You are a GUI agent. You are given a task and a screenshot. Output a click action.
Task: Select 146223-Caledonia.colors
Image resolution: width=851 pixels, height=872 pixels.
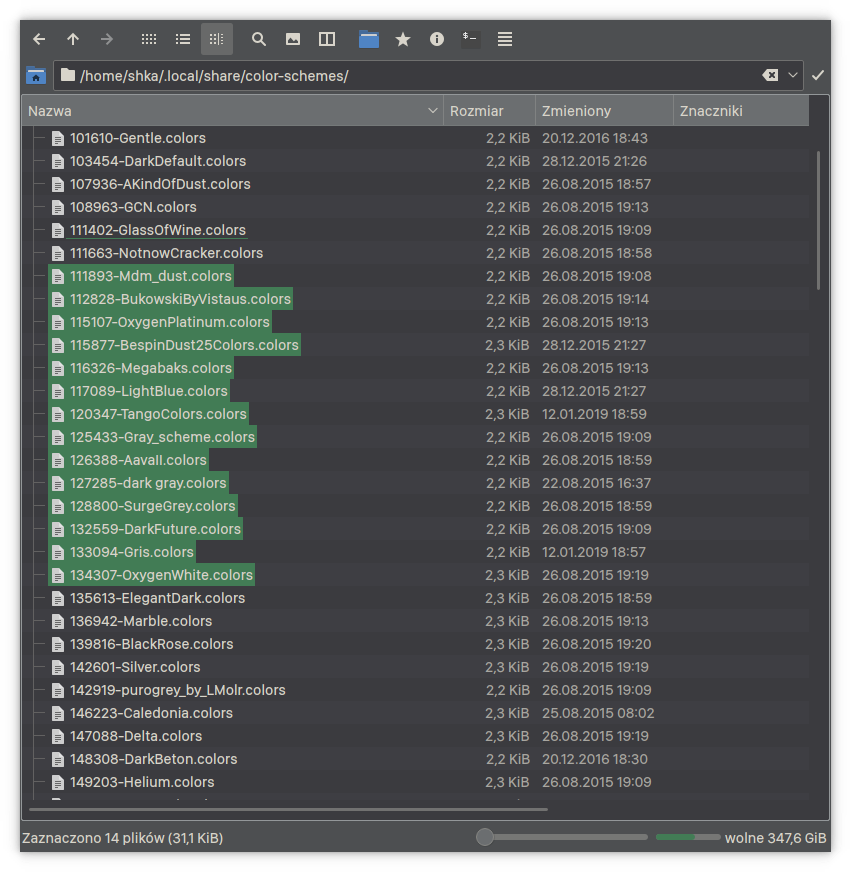pyautogui.click(x=151, y=713)
